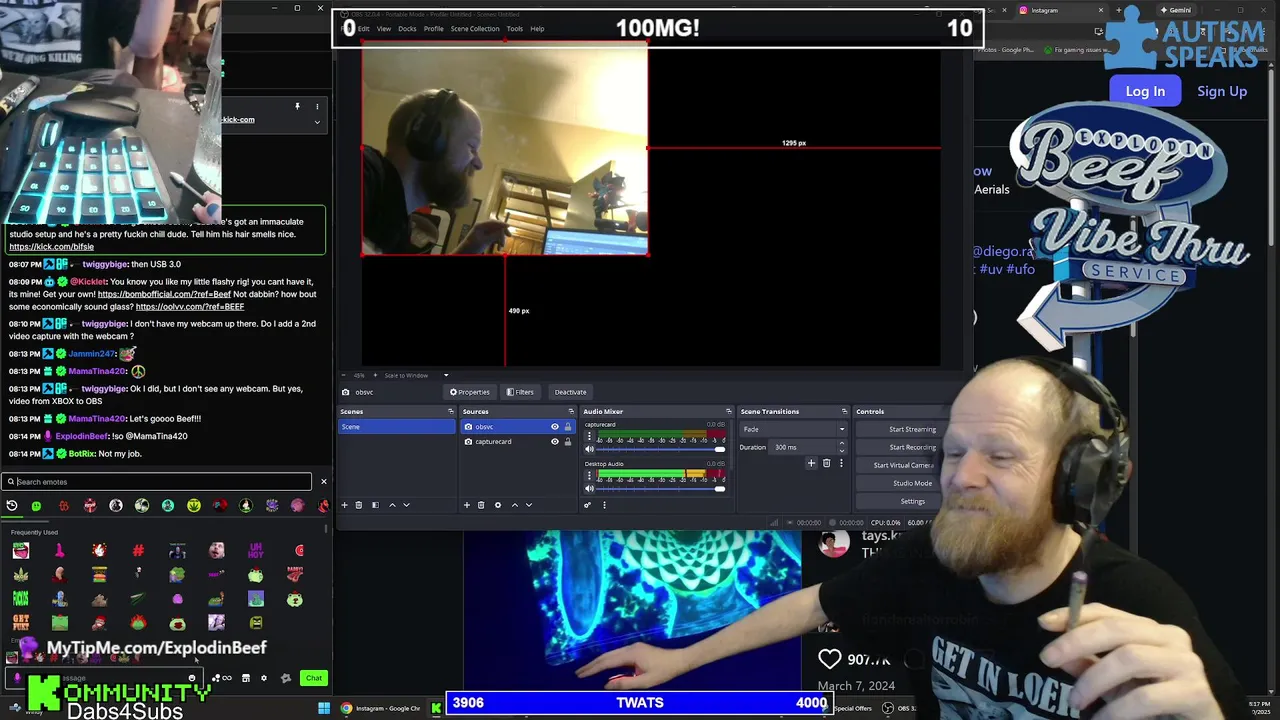Mute the capturecard audio channel
Image resolution: width=1280 pixels, height=720 pixels.
click(x=588, y=449)
